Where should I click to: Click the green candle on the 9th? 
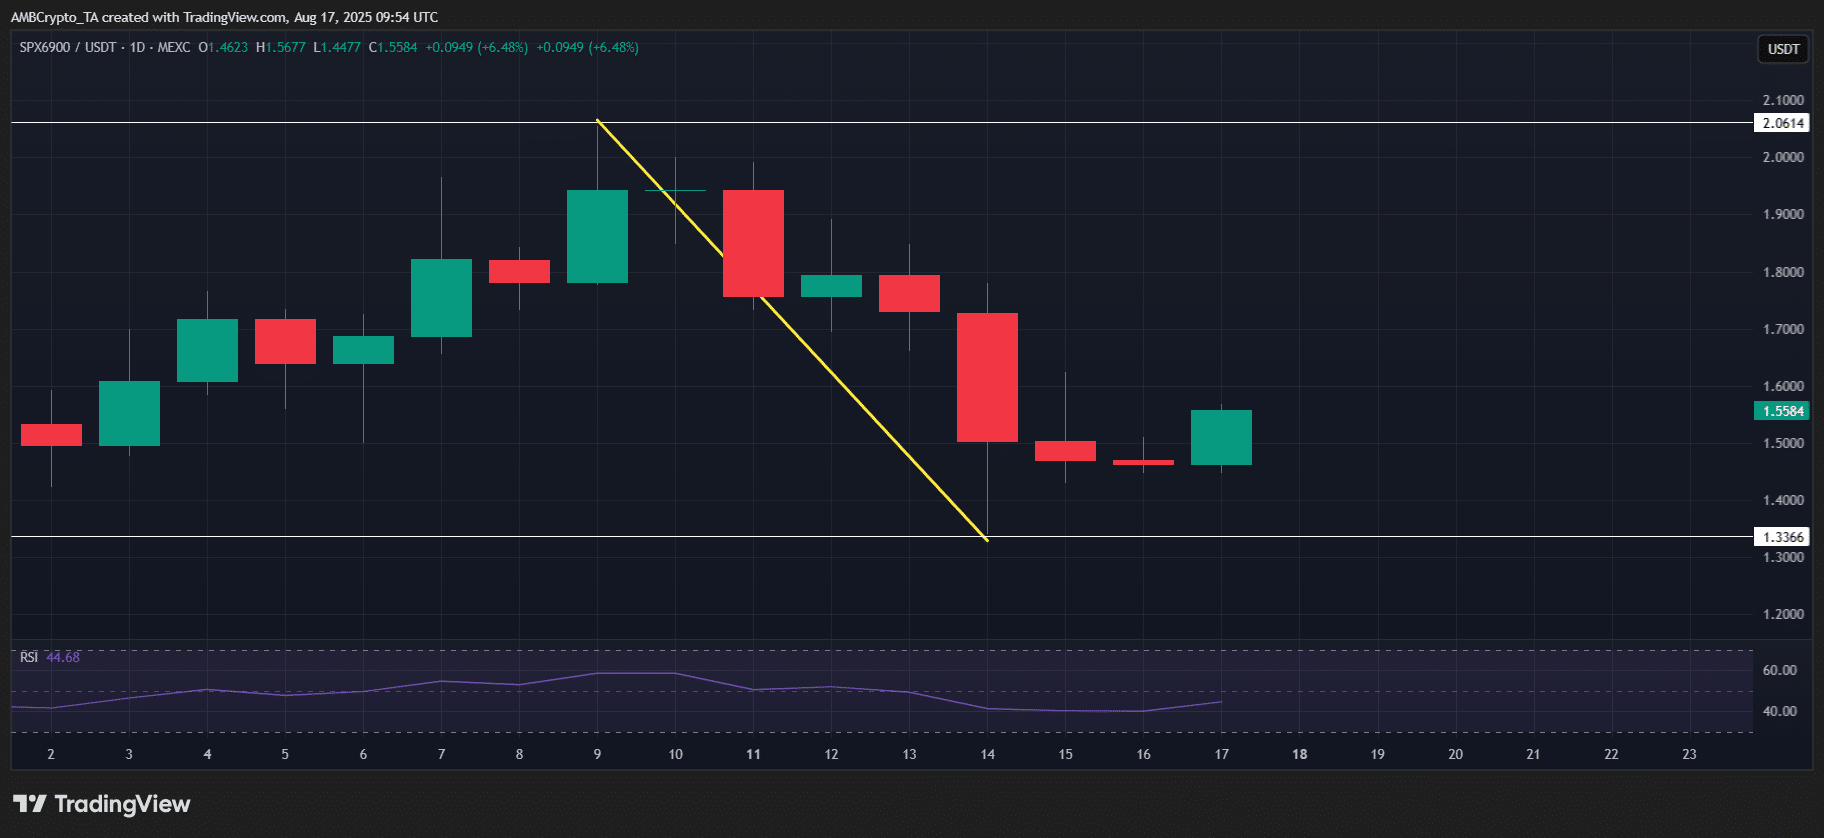click(x=597, y=236)
